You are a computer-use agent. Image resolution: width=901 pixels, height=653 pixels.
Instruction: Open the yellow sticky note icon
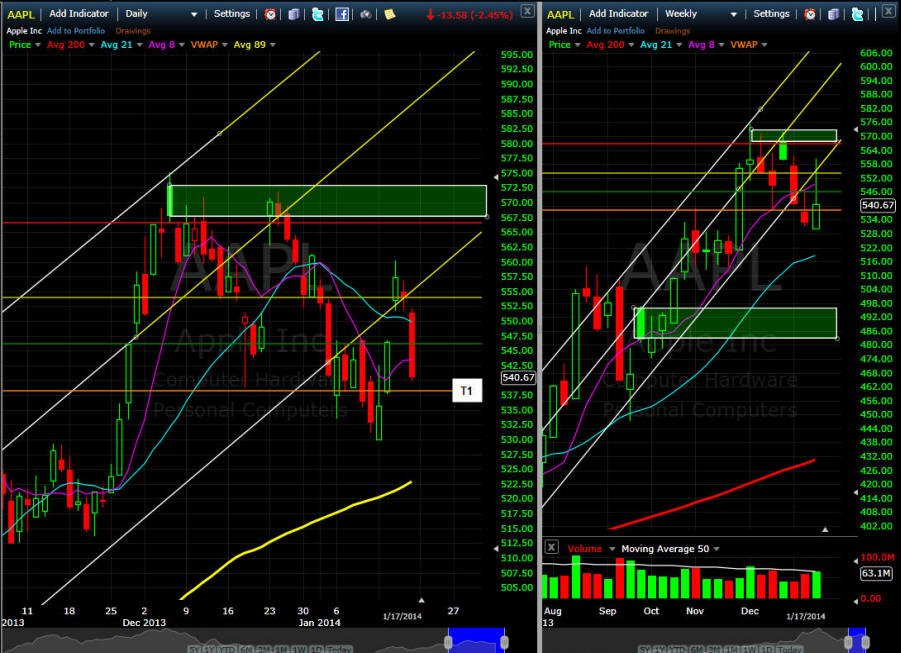tap(390, 14)
